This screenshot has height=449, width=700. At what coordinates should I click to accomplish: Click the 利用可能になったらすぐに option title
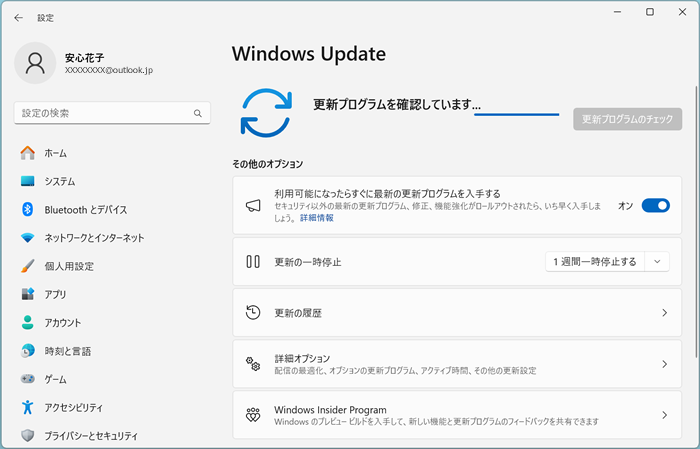[x=387, y=194]
